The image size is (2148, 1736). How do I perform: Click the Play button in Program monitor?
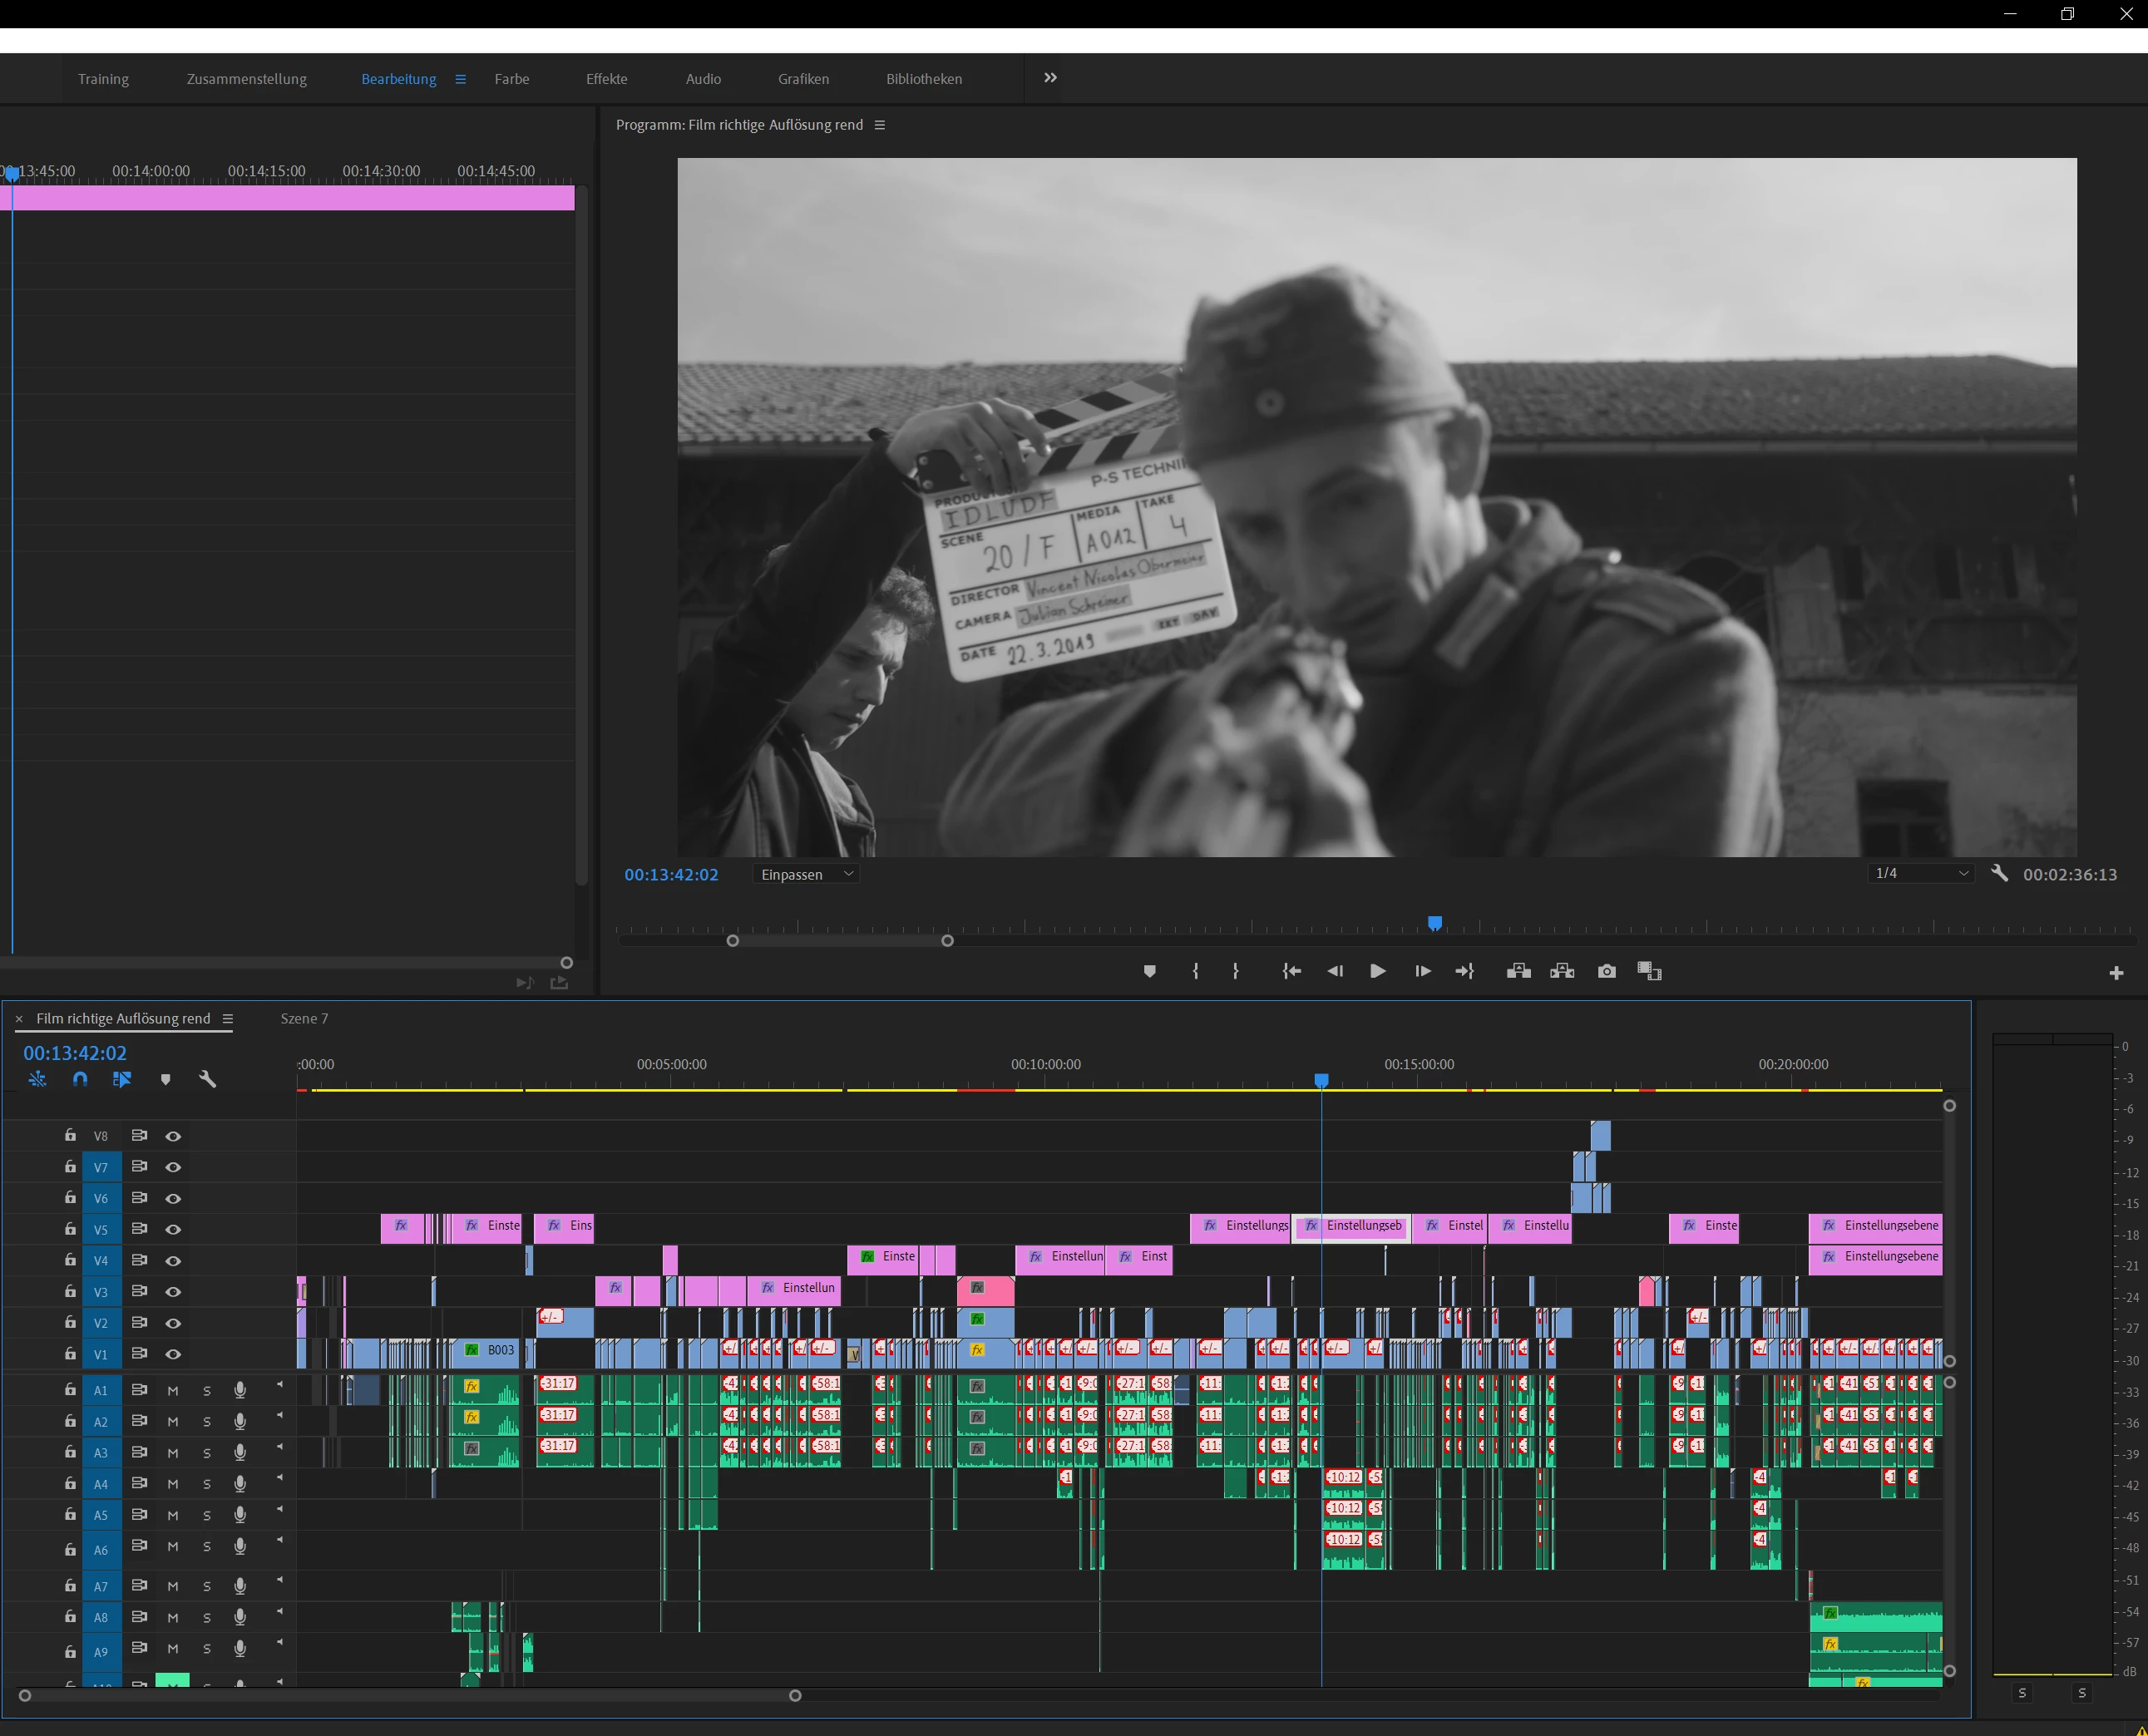(1377, 971)
